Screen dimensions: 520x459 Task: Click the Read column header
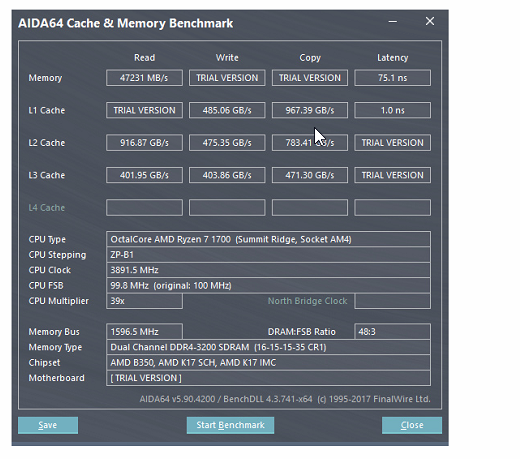click(144, 58)
